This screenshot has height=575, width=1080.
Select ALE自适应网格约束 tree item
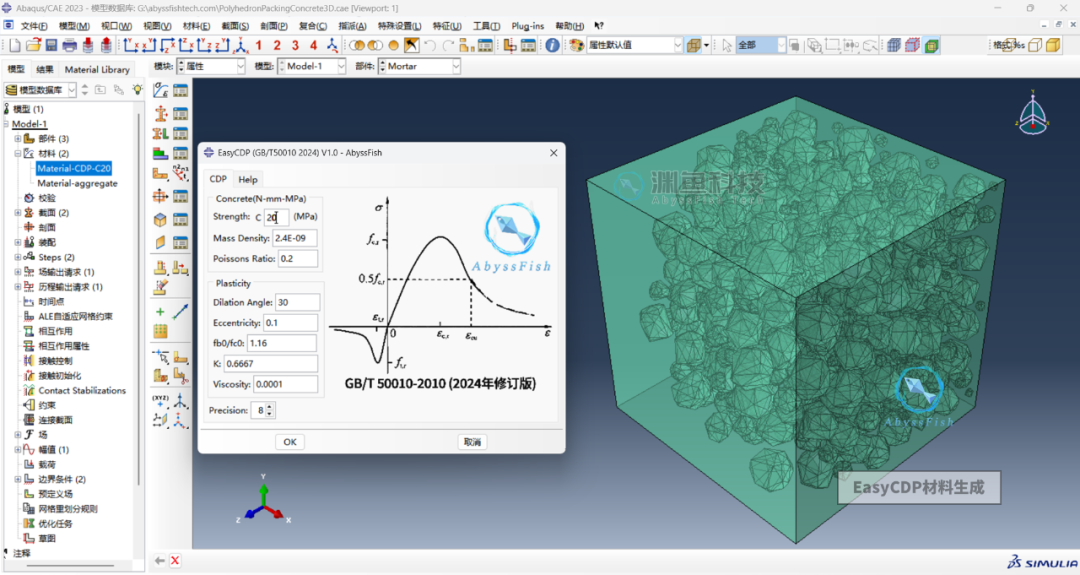coord(75,316)
